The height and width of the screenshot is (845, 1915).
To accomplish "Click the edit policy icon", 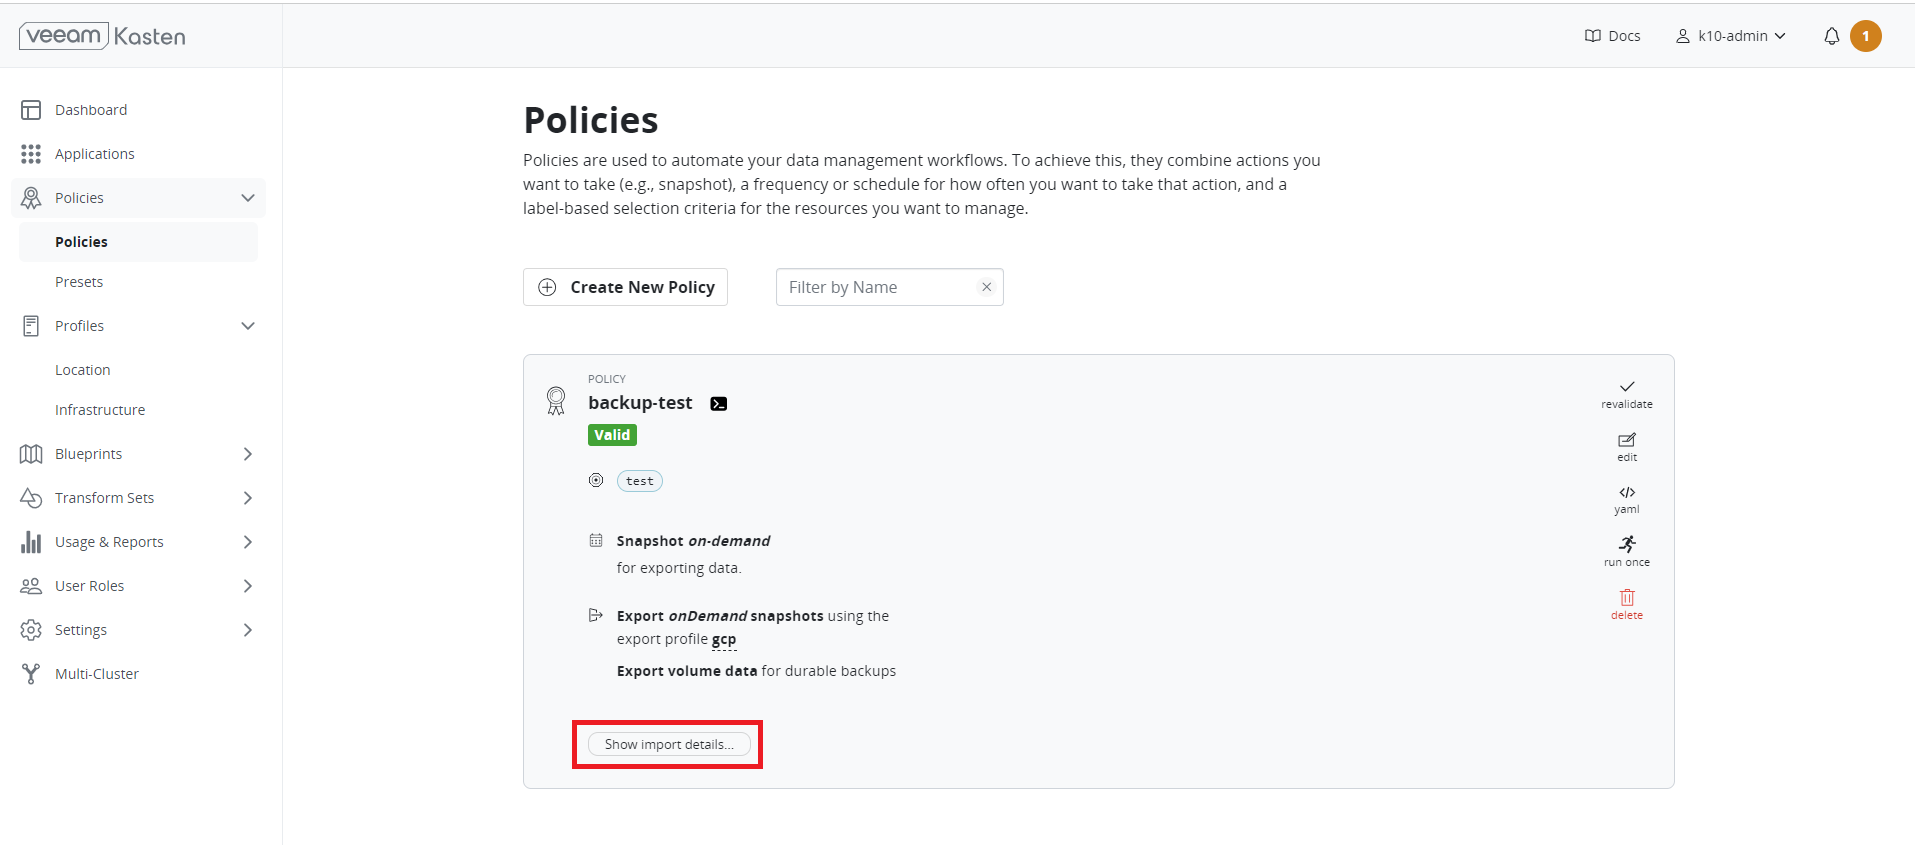I will click(x=1627, y=440).
